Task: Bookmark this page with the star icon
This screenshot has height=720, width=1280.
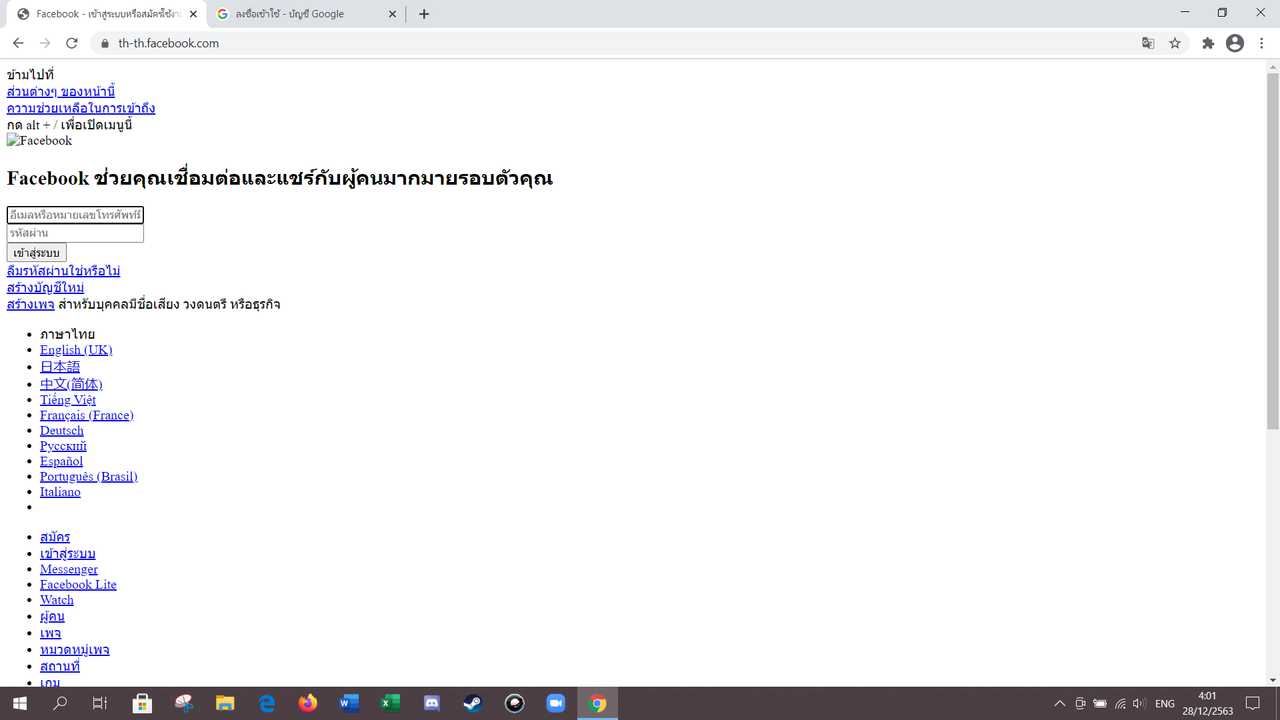Action: pyautogui.click(x=1175, y=43)
